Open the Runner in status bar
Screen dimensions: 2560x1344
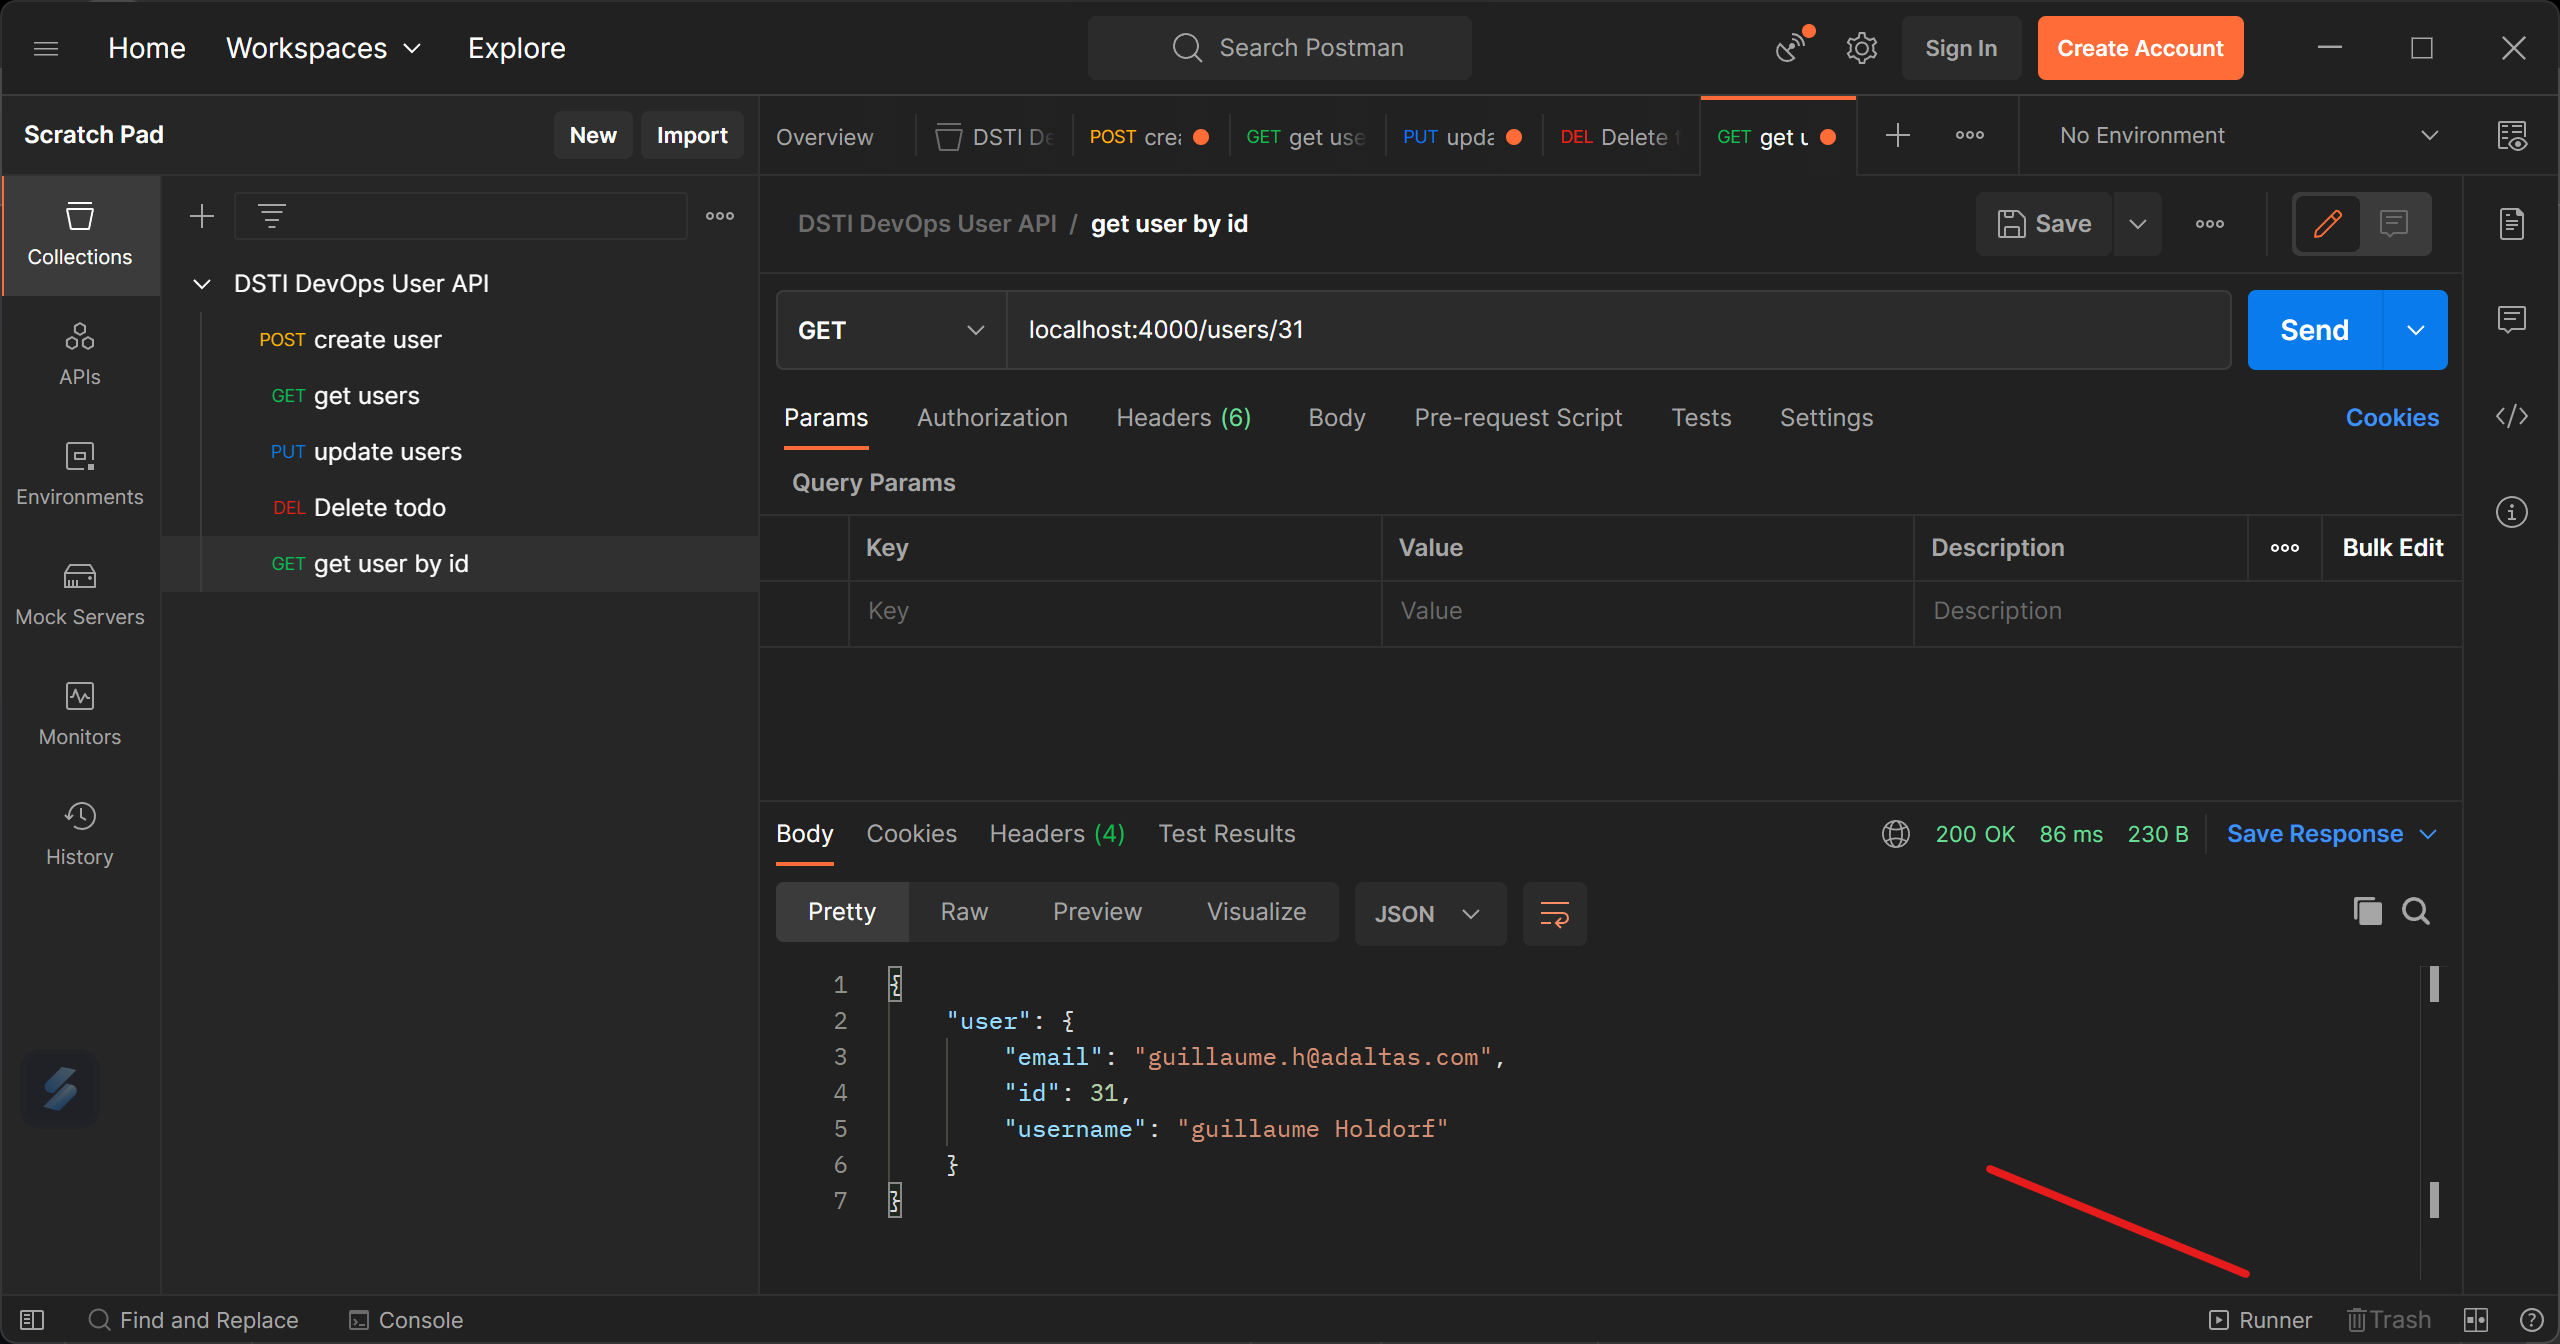2260,1320
